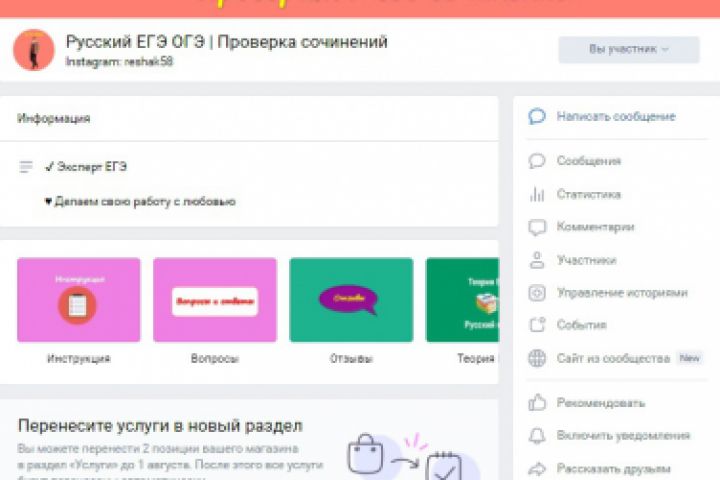Screen dimensions: 720x480
Task: Click the 'Сообщения' chat icon
Action: click(x=537, y=161)
